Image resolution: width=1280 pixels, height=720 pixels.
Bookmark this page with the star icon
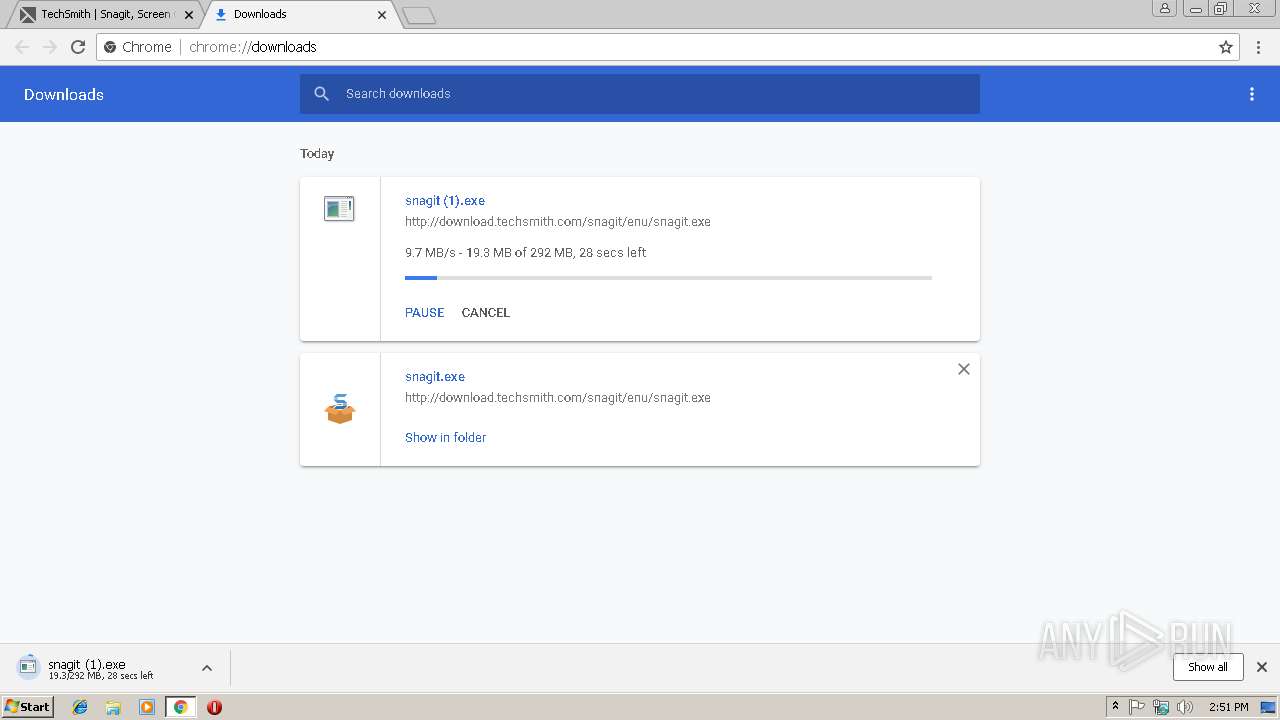coord(1226,47)
